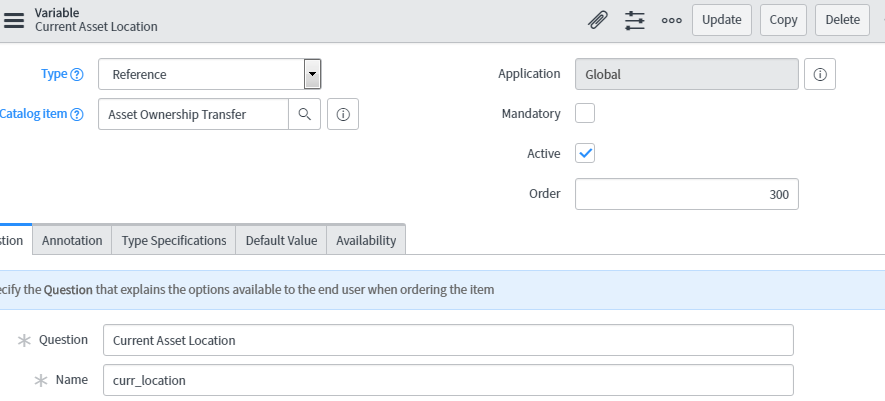Open the Availability tab

click(x=366, y=241)
